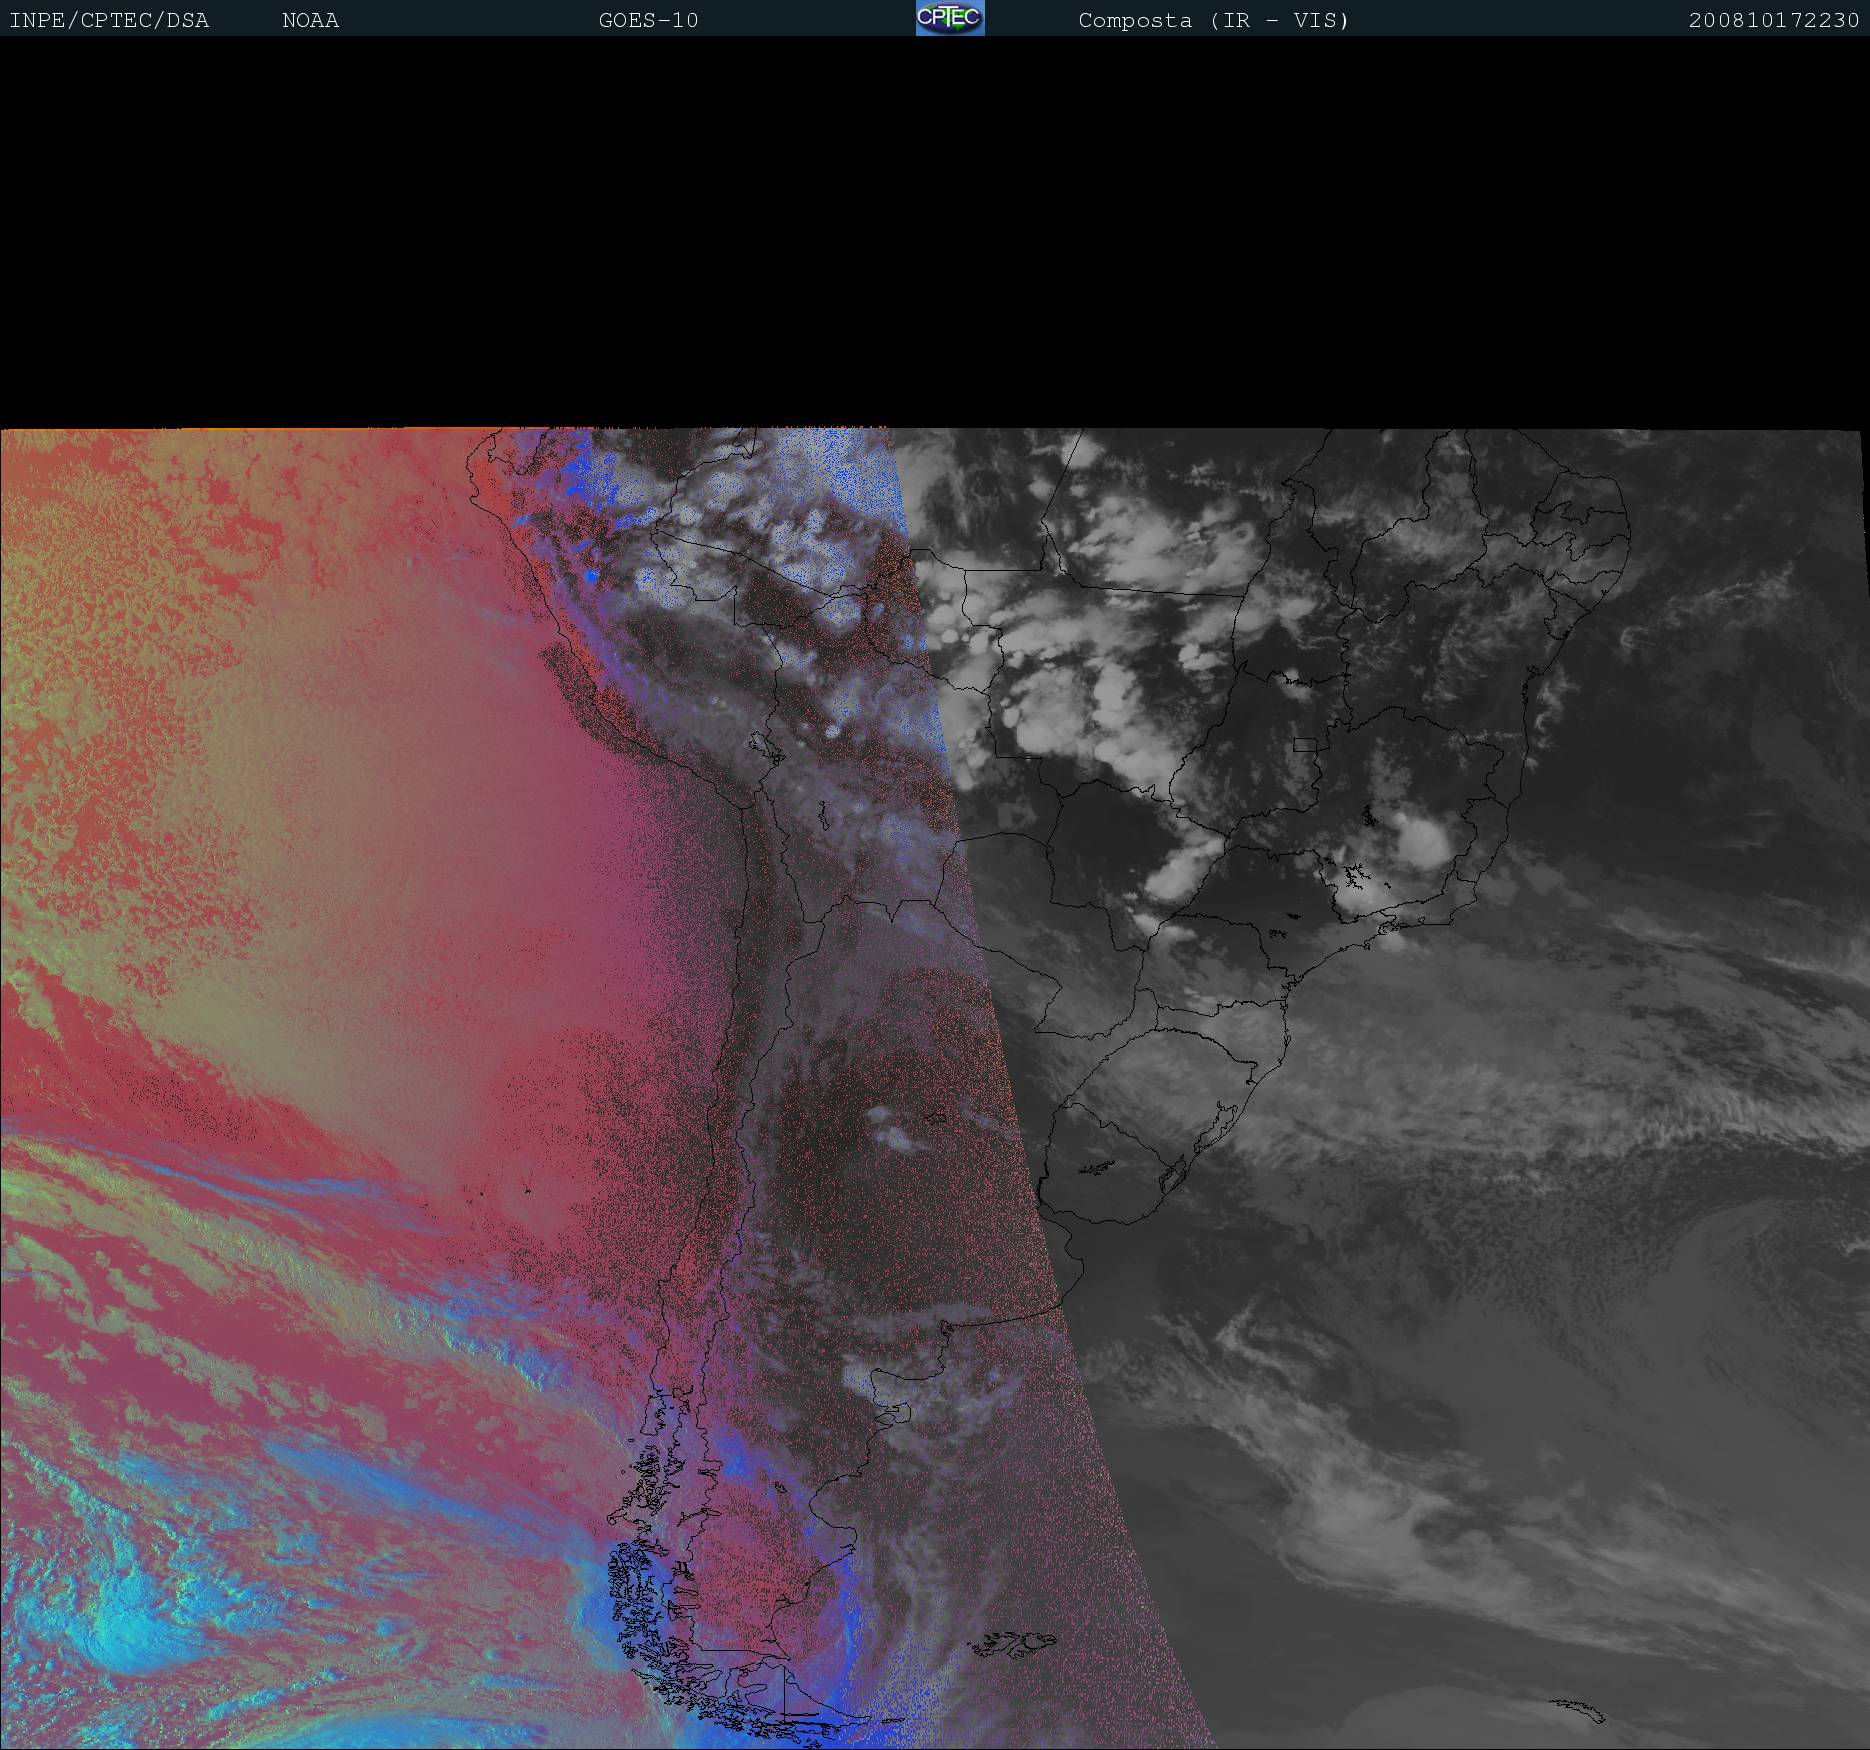Click the 200810172230 timestamp

1773,21
